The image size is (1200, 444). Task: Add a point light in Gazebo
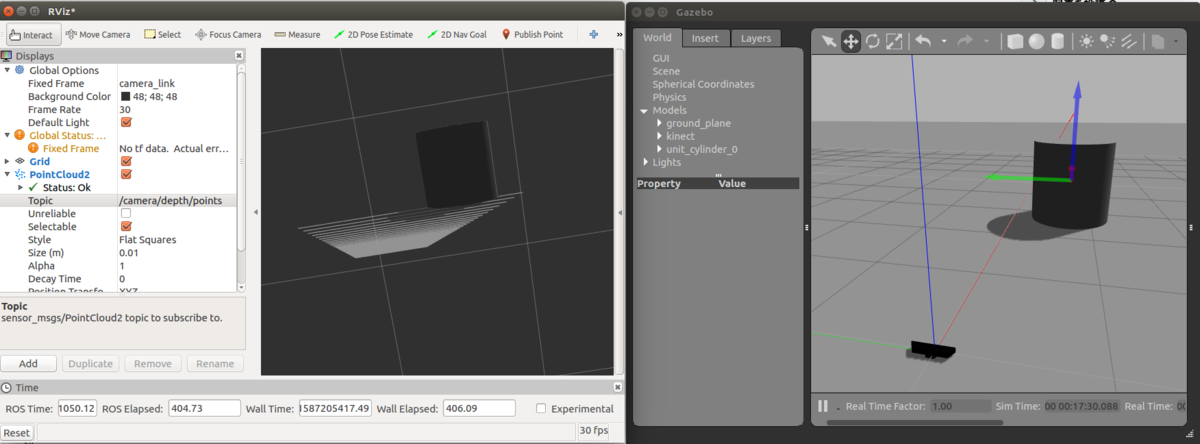(x=1087, y=41)
